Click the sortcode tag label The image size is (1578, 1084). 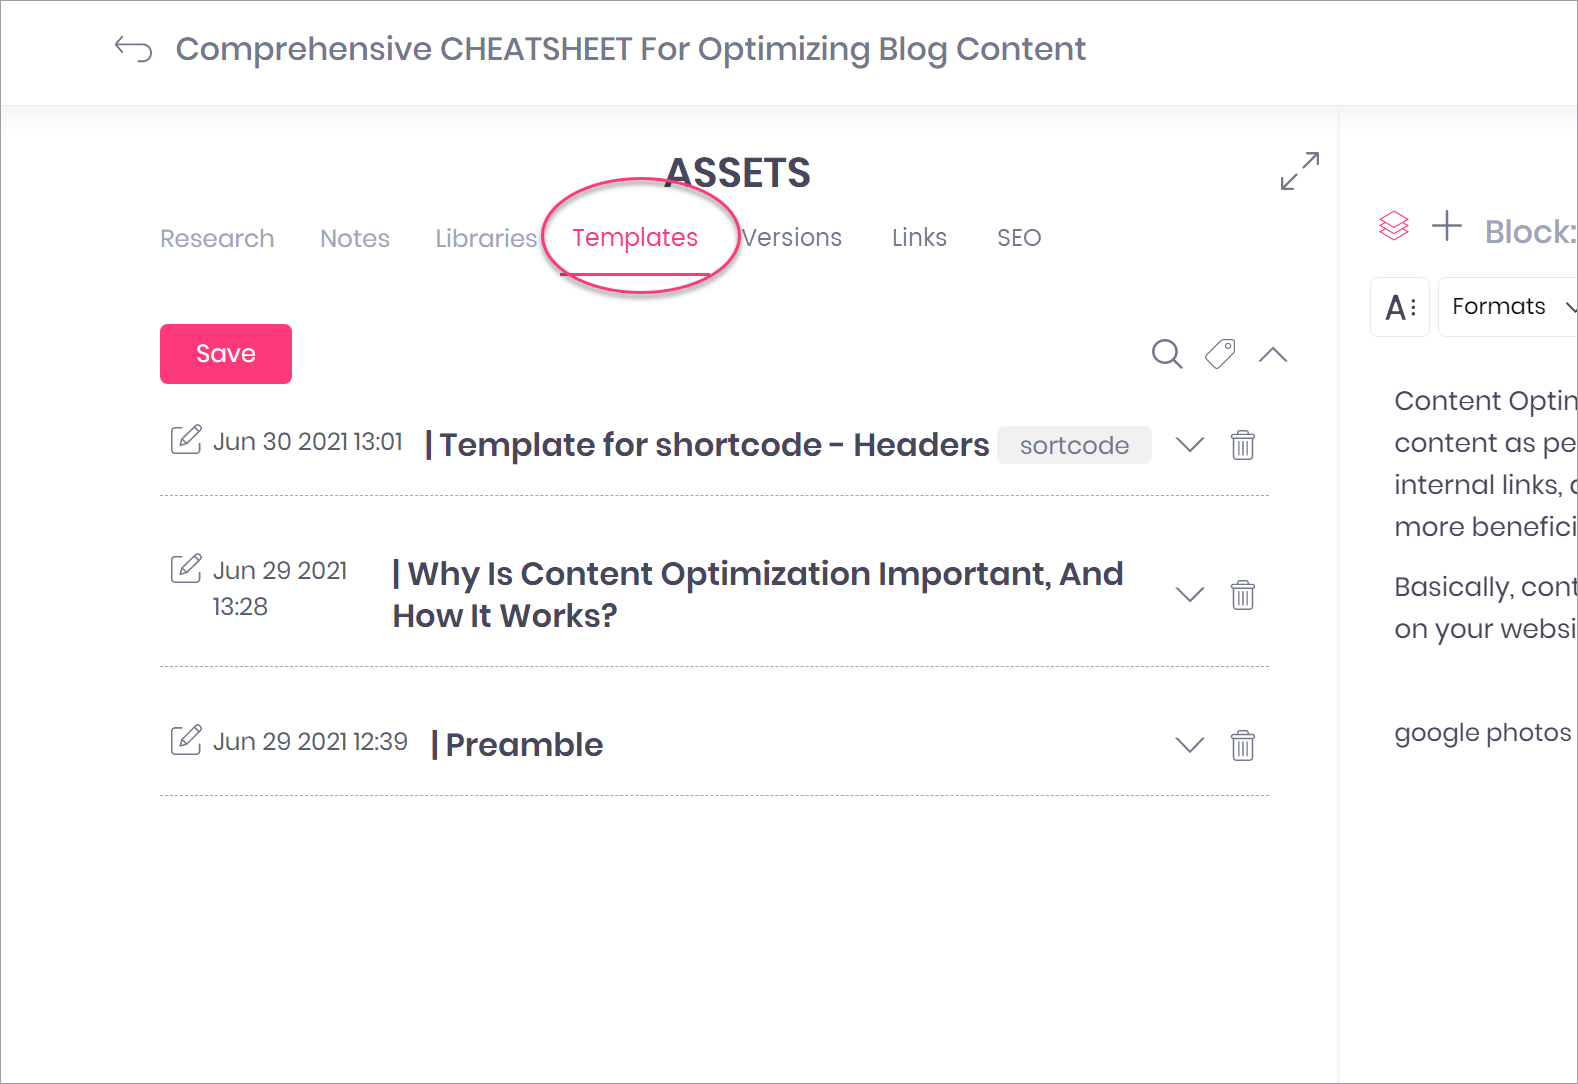(1074, 445)
